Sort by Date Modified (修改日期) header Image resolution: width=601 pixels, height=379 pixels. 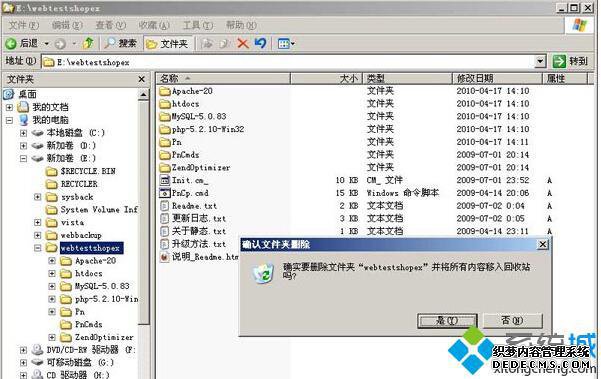click(498, 79)
